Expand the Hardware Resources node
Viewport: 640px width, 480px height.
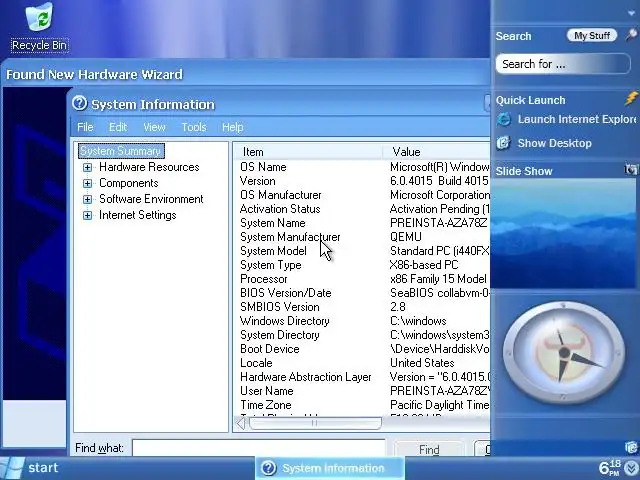click(x=87, y=167)
